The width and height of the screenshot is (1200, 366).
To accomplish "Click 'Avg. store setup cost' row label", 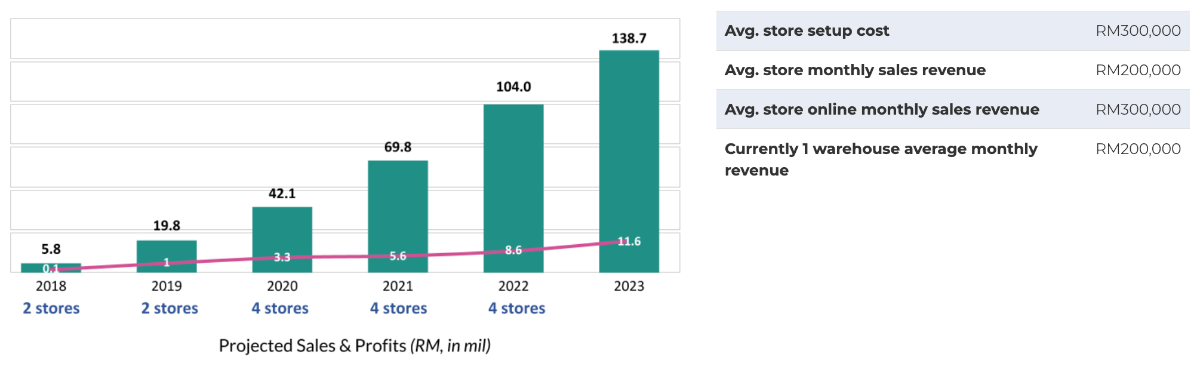I will (x=807, y=31).
